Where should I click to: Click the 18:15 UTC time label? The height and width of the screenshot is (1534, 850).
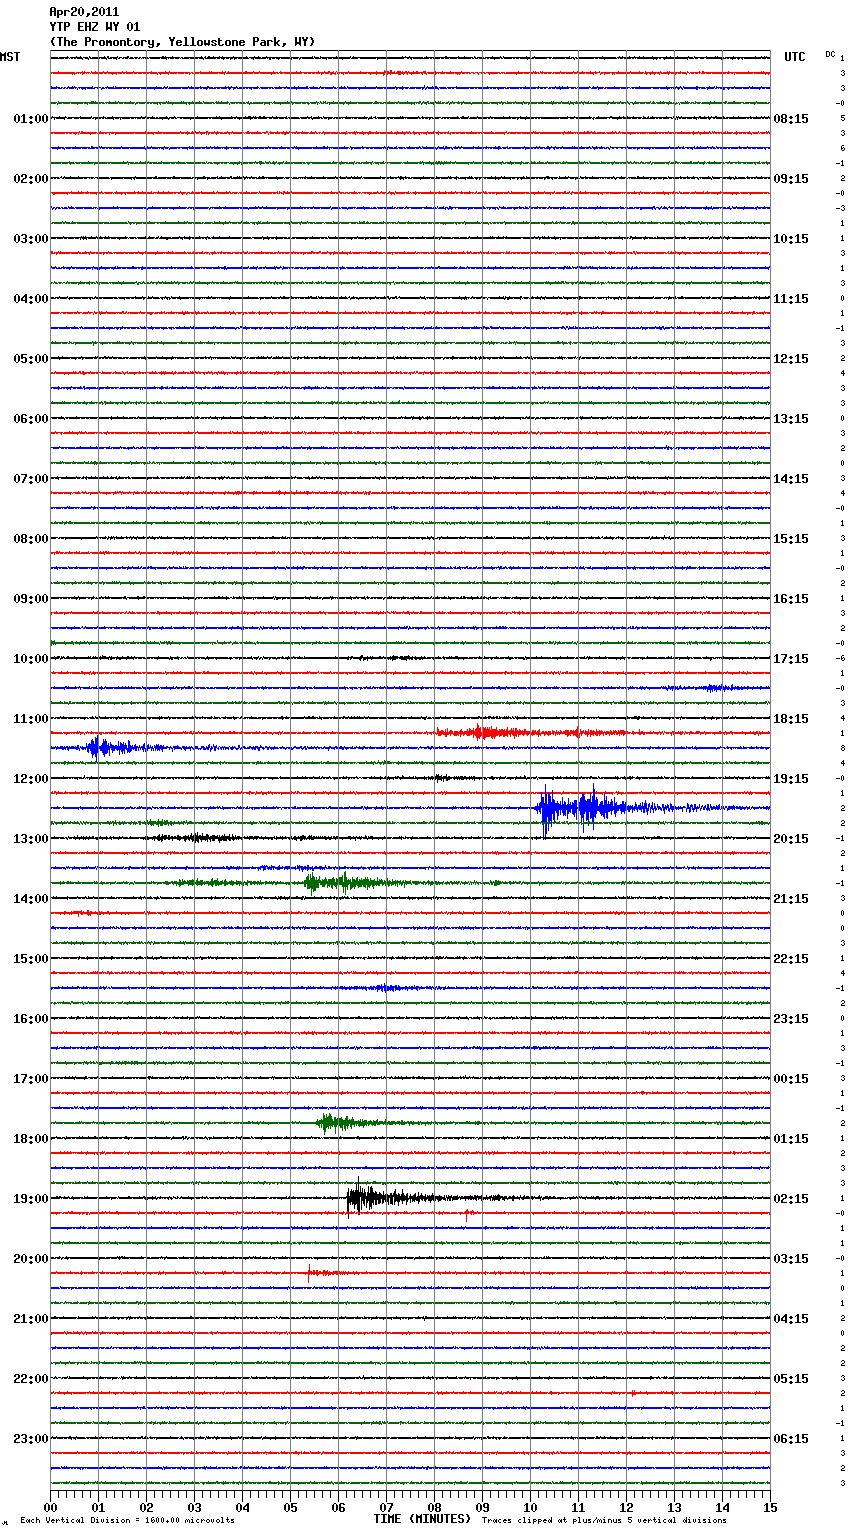pyautogui.click(x=791, y=719)
